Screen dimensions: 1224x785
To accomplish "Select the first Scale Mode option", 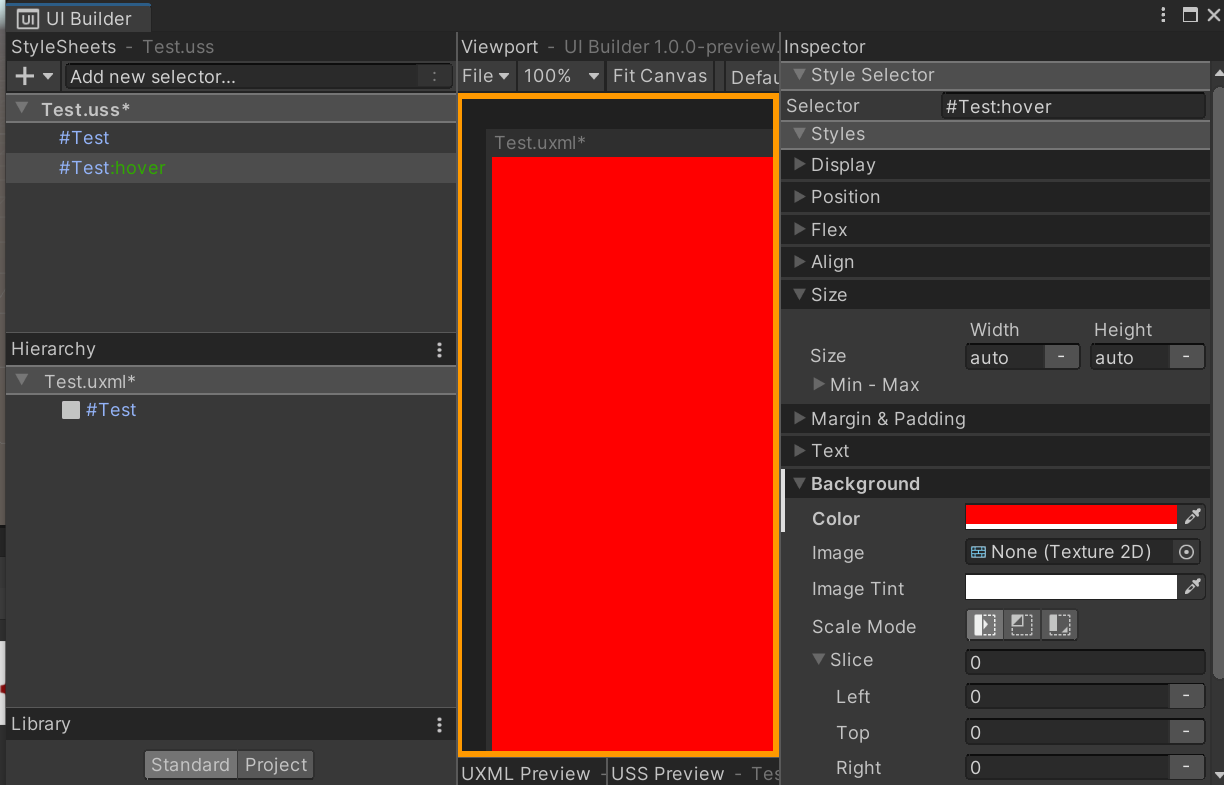I will click(x=984, y=624).
